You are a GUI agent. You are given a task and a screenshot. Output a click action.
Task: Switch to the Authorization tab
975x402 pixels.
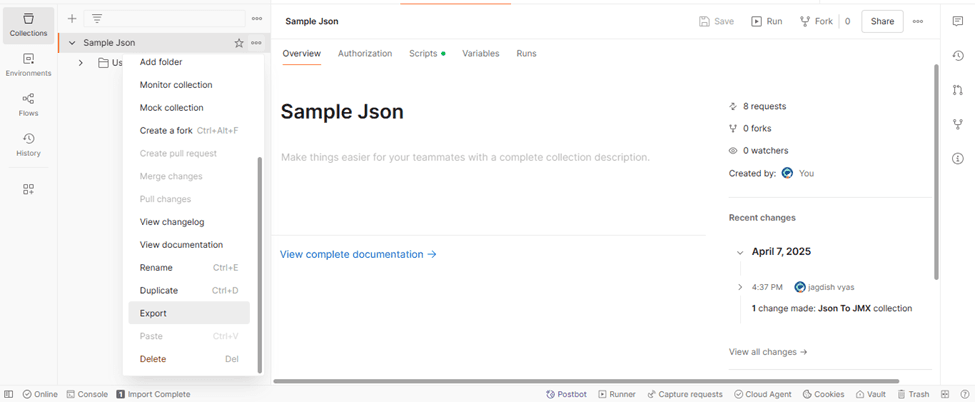[x=365, y=54]
